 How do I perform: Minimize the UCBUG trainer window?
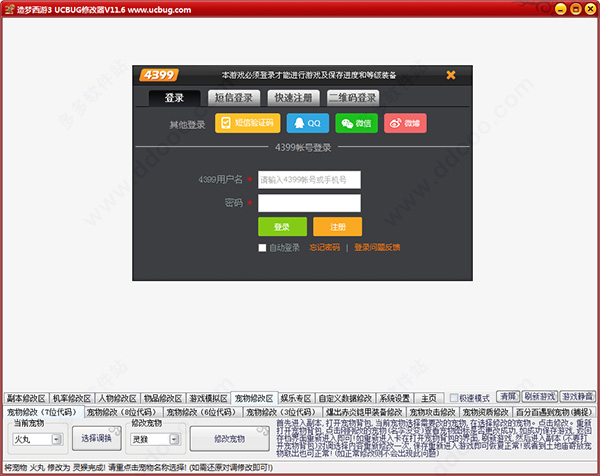561,9
